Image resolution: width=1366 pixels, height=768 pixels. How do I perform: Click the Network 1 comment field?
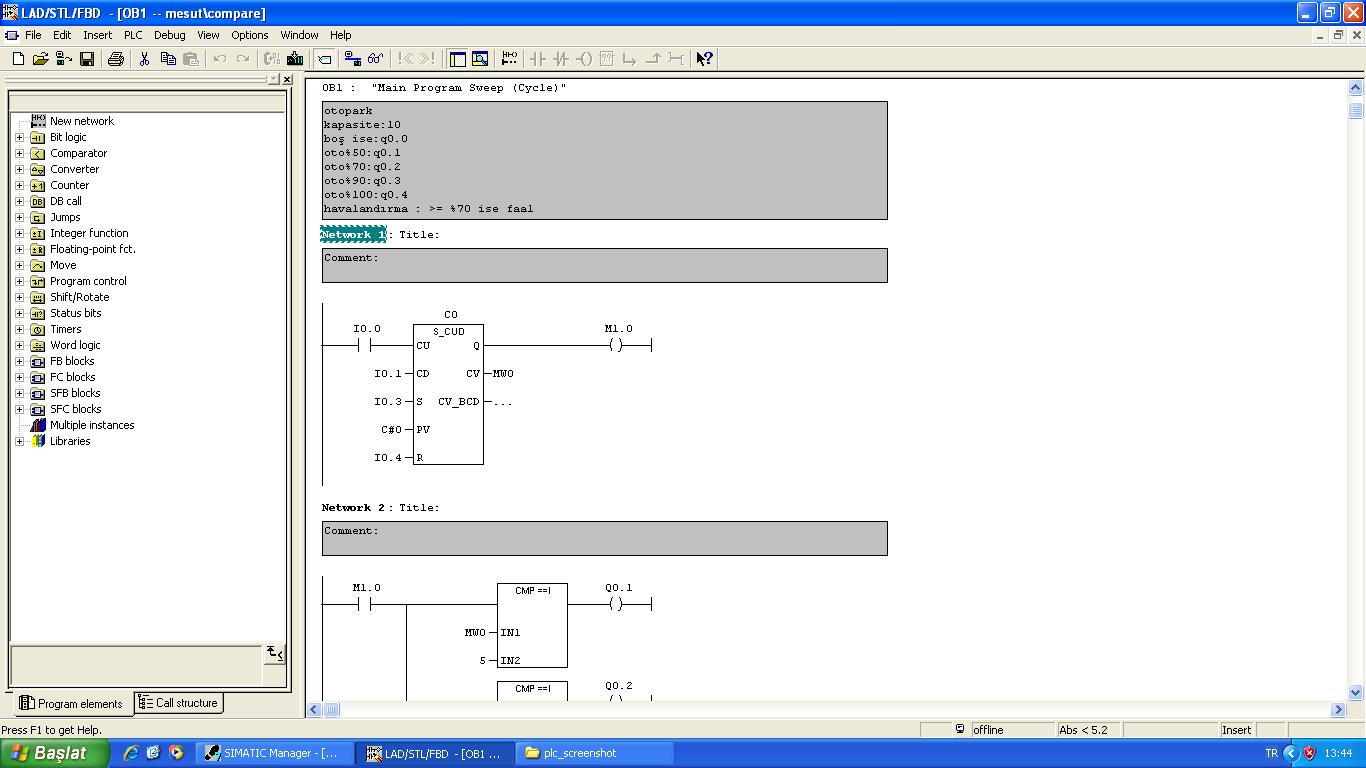(604, 265)
